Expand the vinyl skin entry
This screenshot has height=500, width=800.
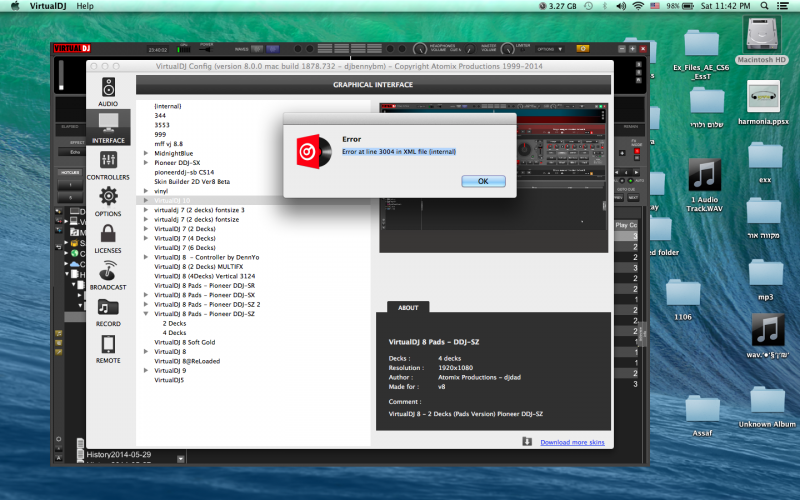[146, 191]
